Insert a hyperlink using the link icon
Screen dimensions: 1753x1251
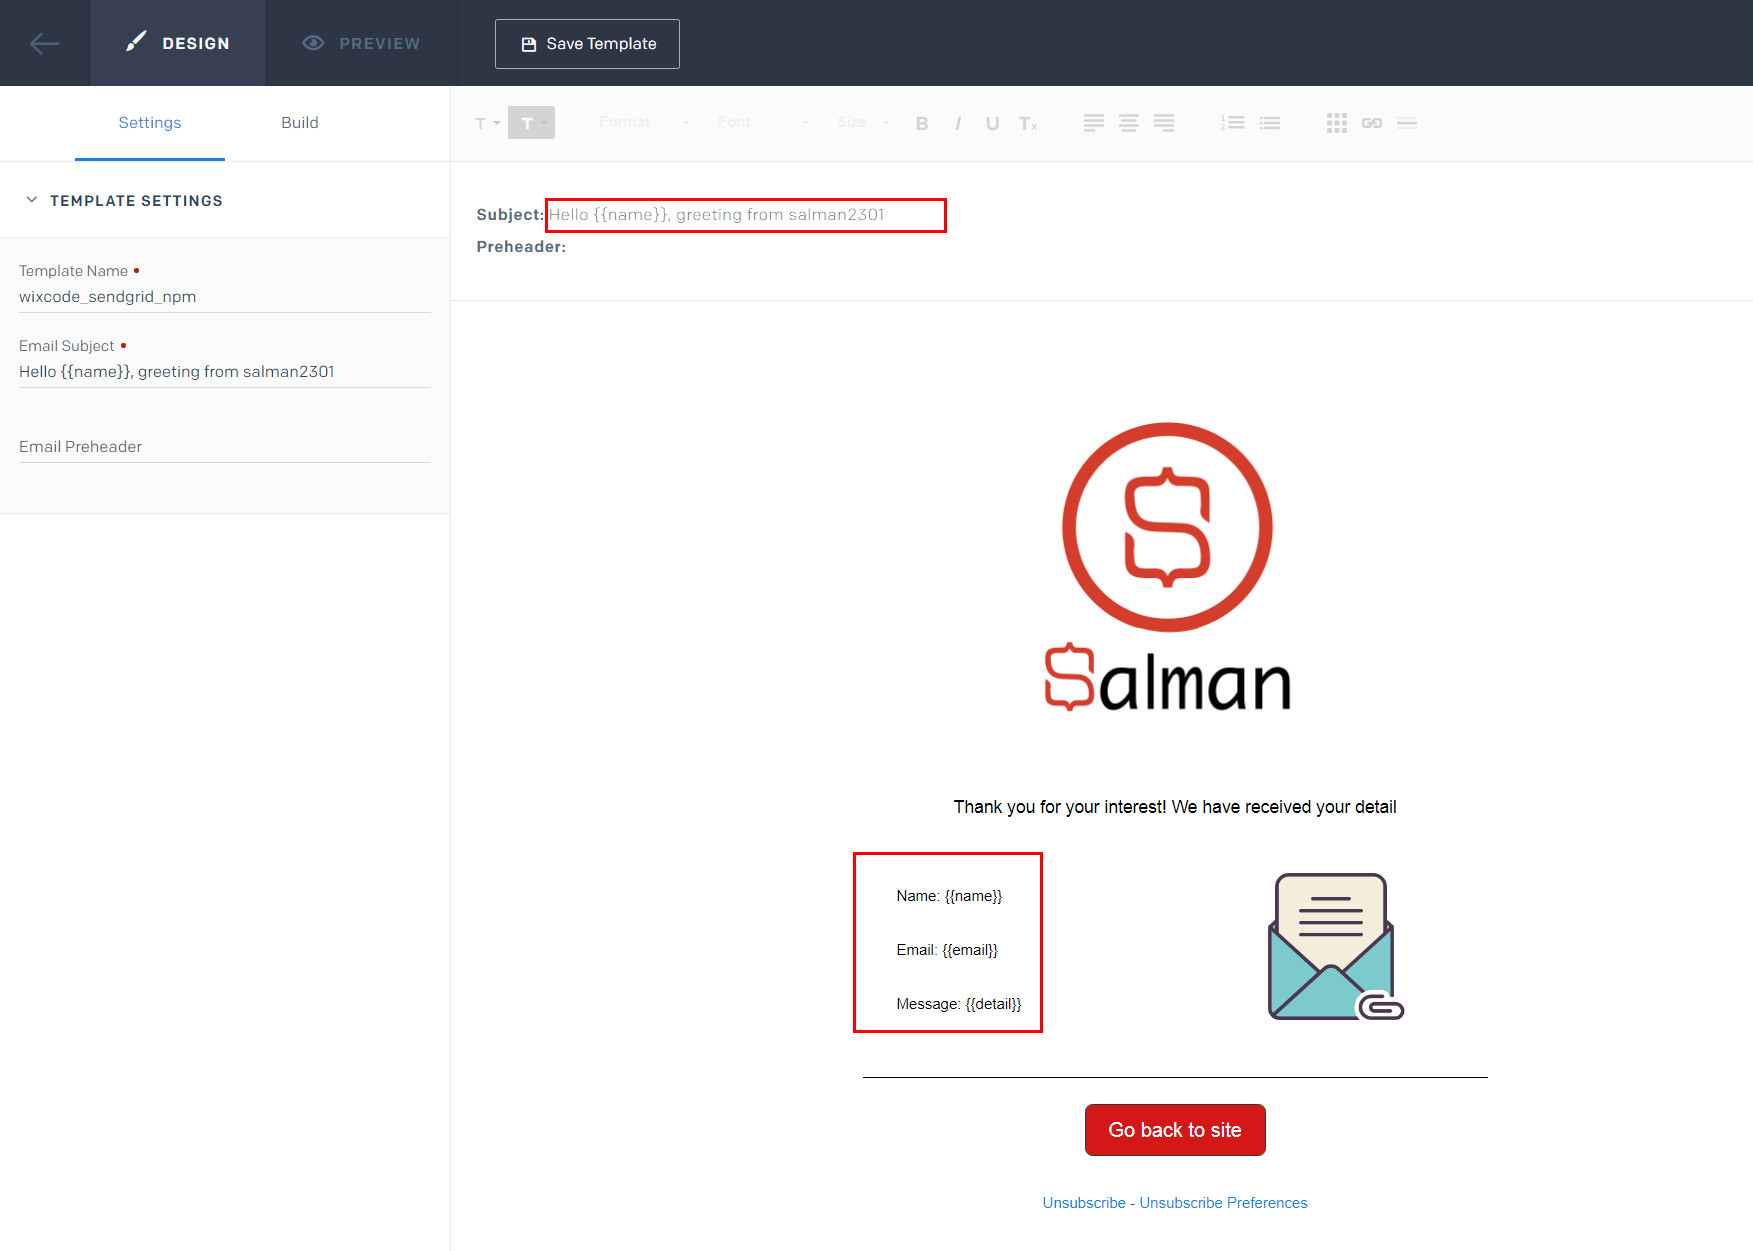(x=1371, y=122)
